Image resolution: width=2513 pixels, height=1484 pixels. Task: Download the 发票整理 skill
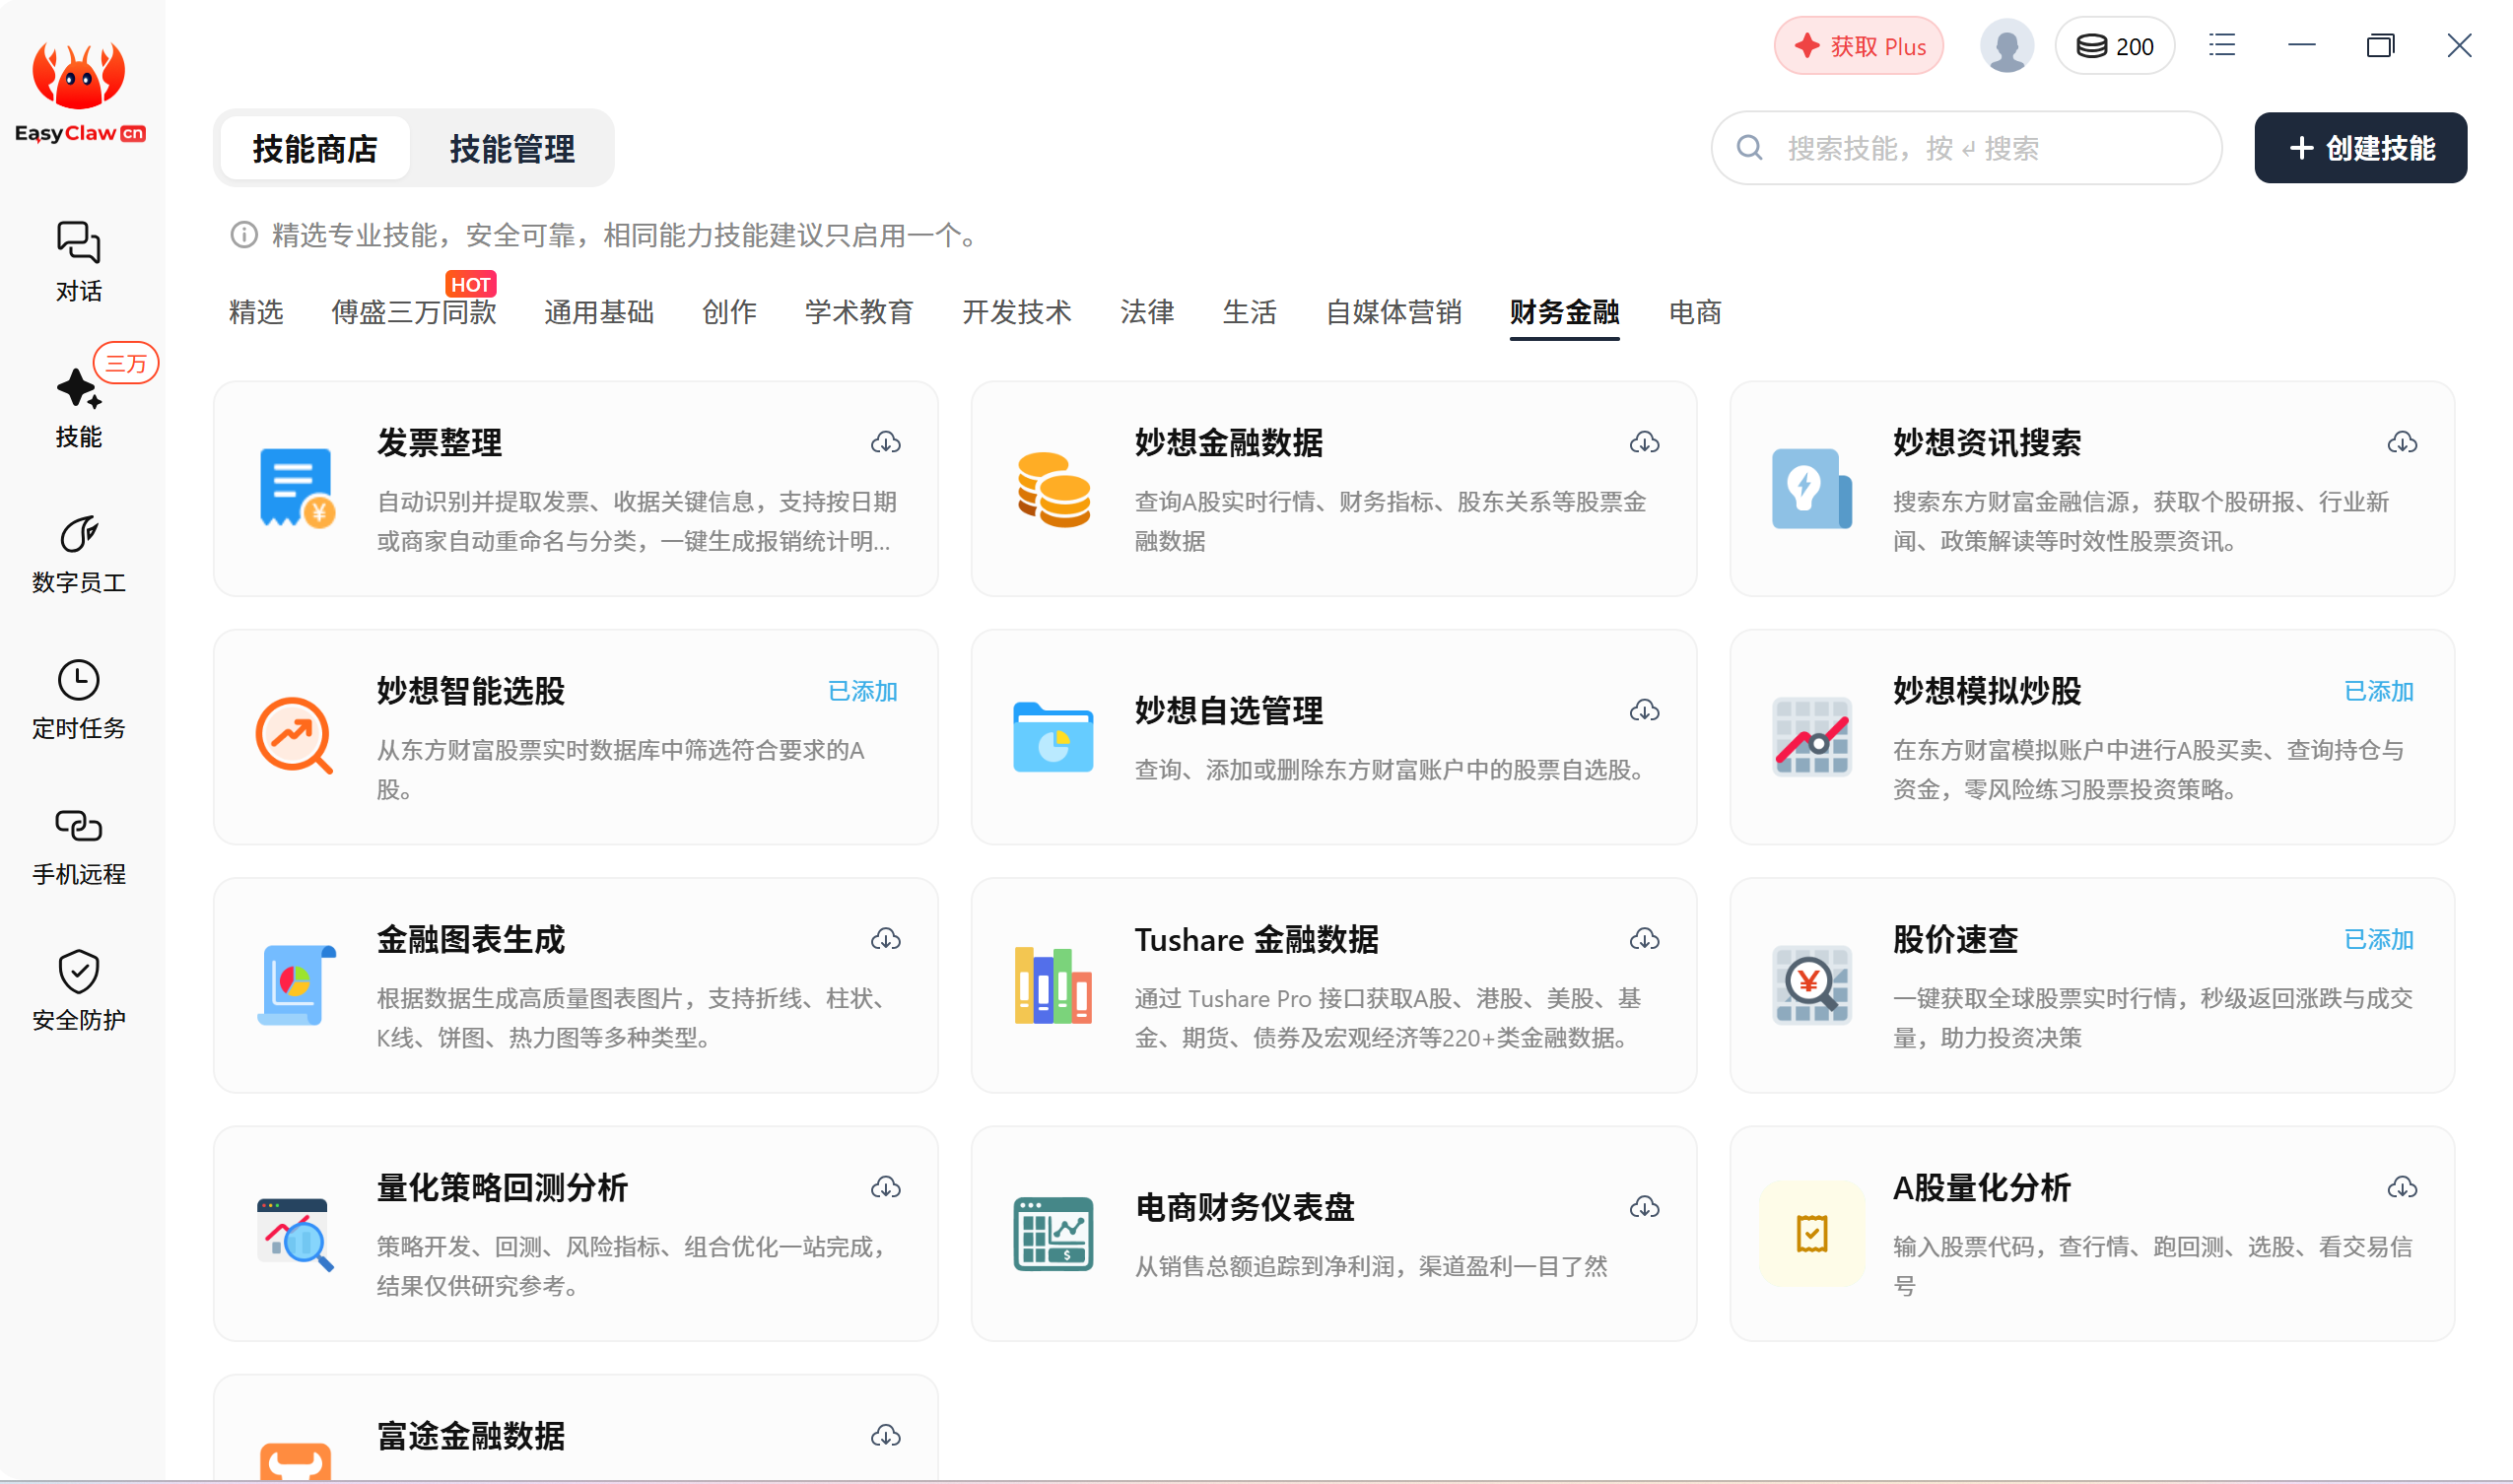(885, 442)
